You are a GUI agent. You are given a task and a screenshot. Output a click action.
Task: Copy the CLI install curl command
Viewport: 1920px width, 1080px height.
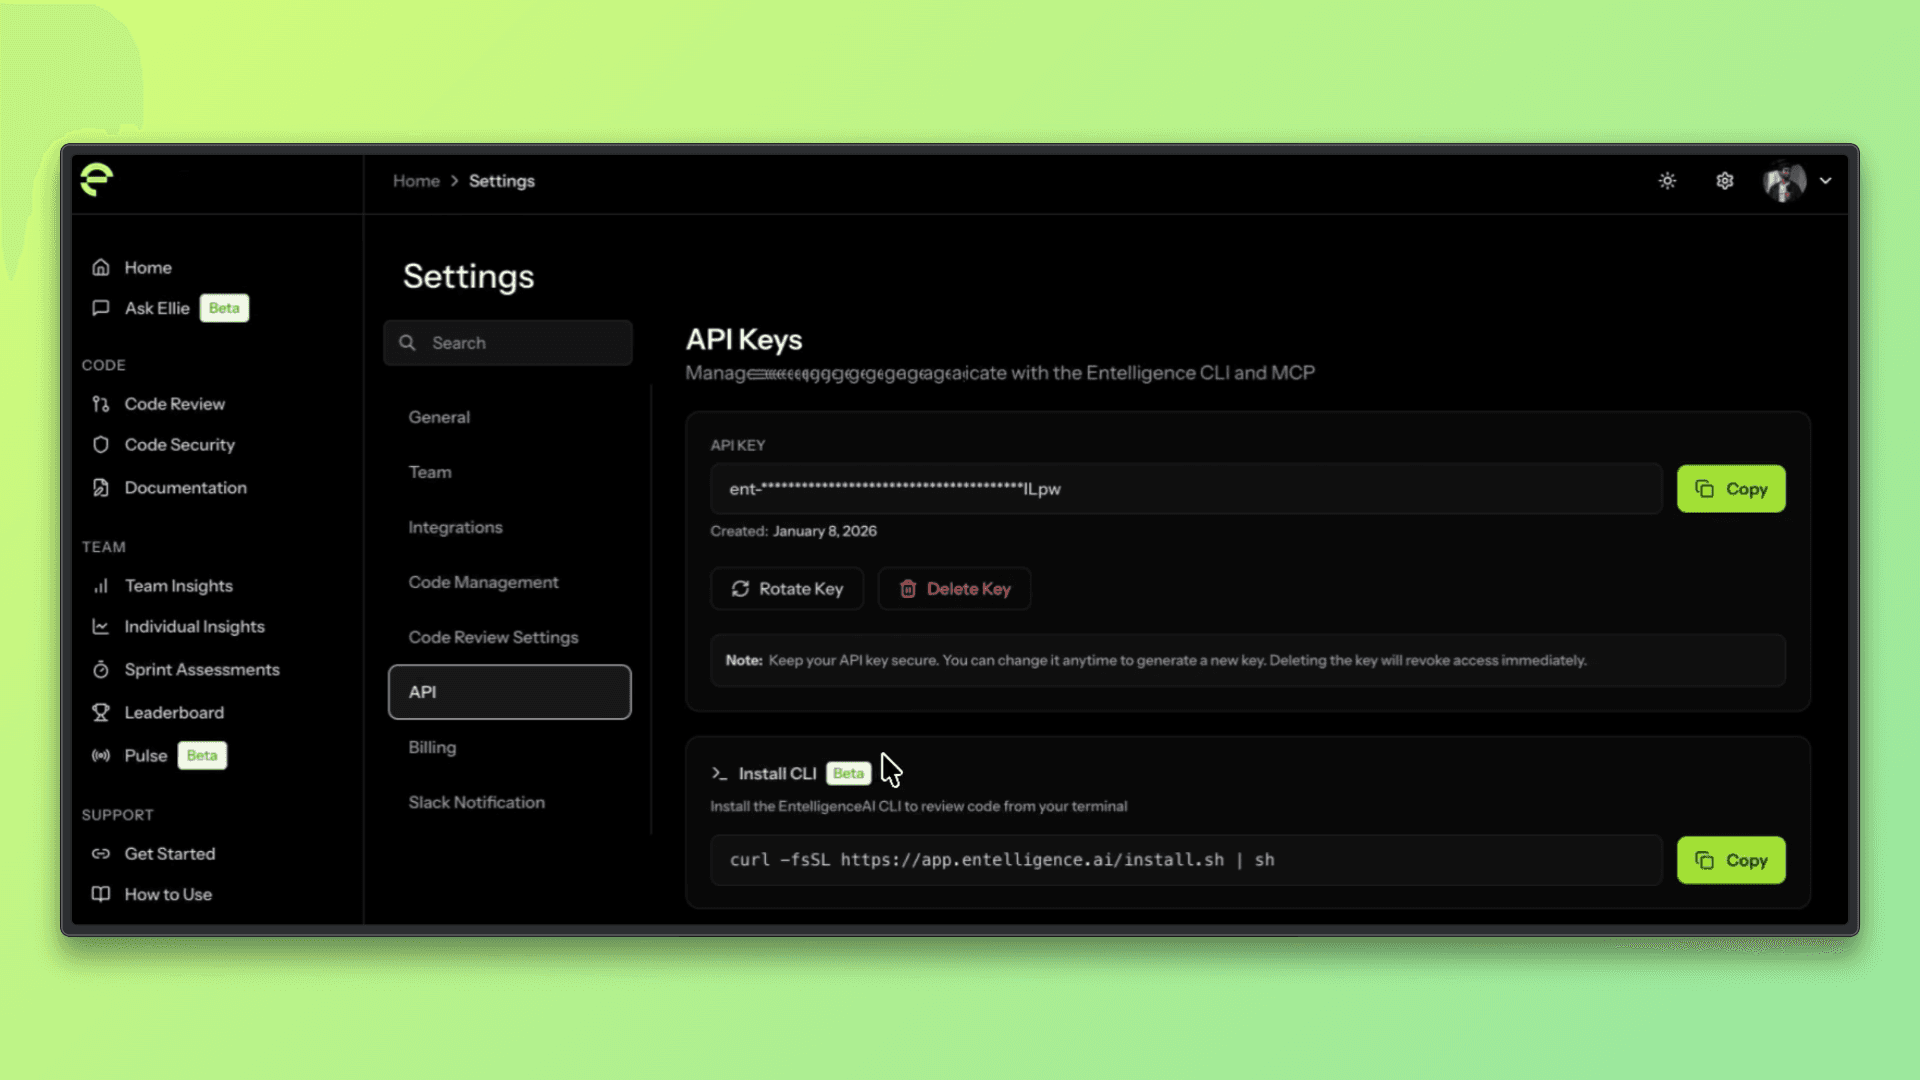point(1731,860)
